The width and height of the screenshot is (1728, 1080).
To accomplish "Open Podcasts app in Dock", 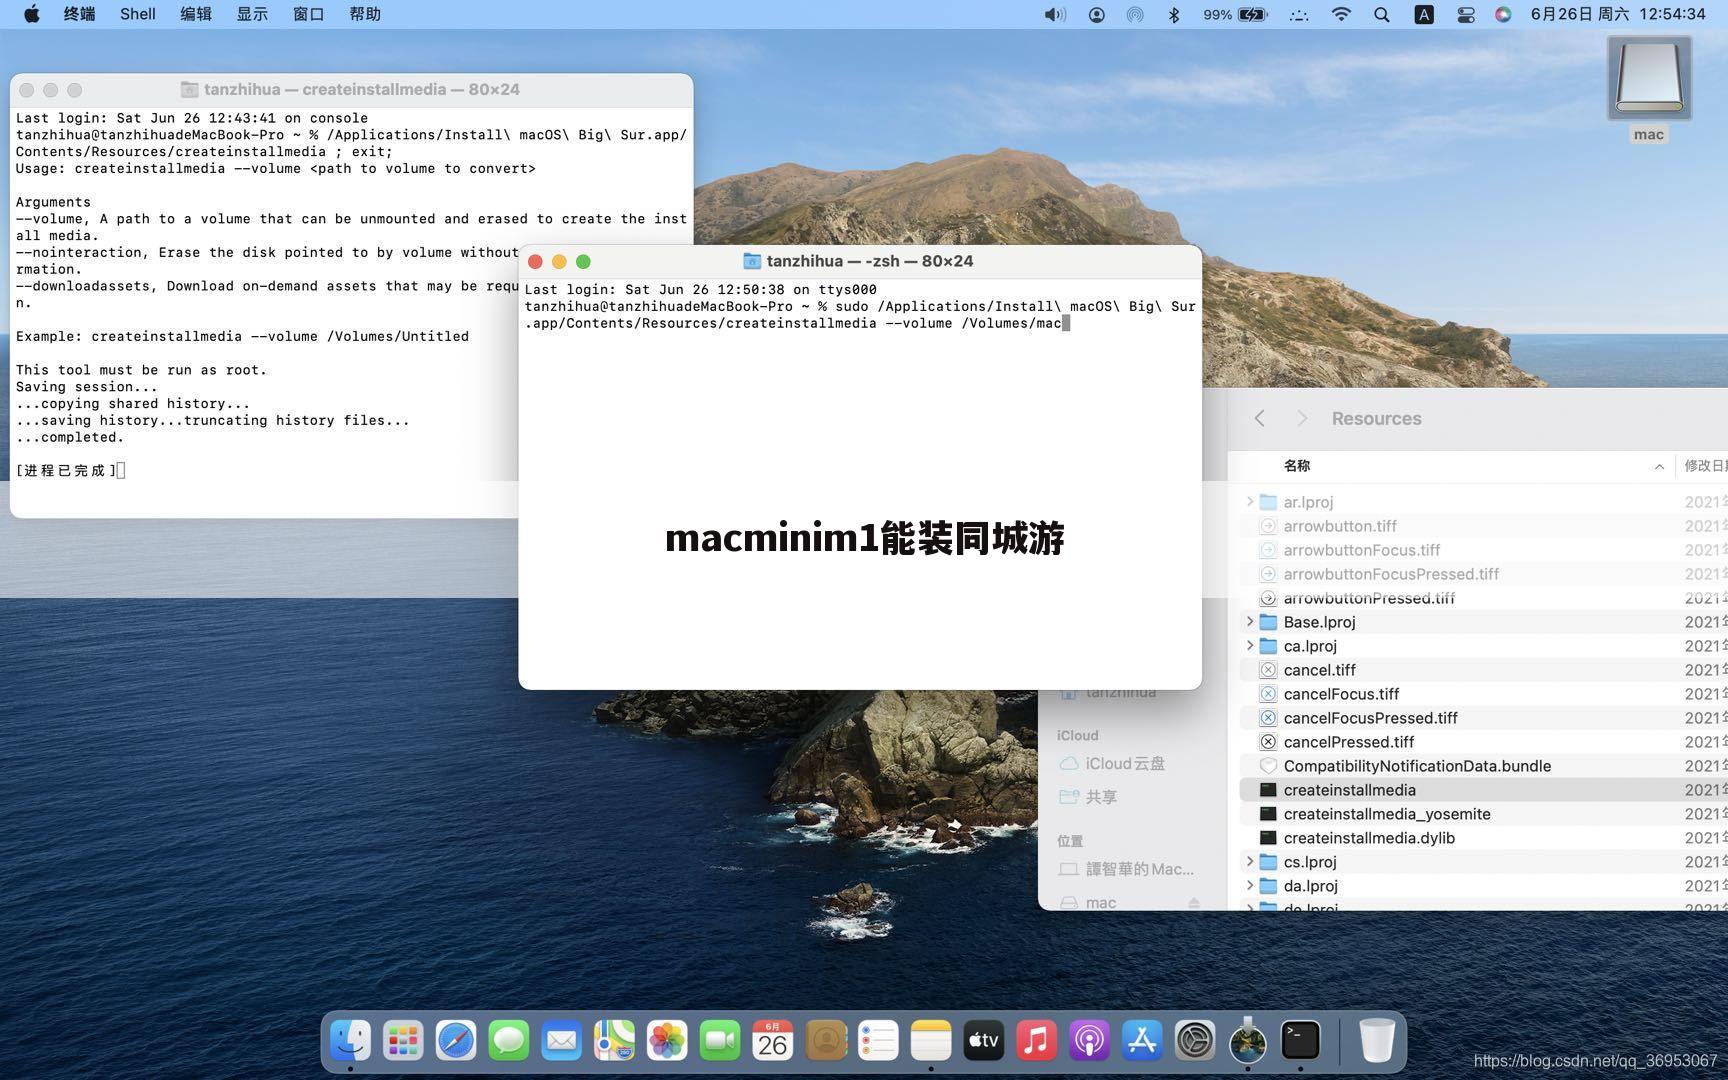I will pos(1089,1041).
